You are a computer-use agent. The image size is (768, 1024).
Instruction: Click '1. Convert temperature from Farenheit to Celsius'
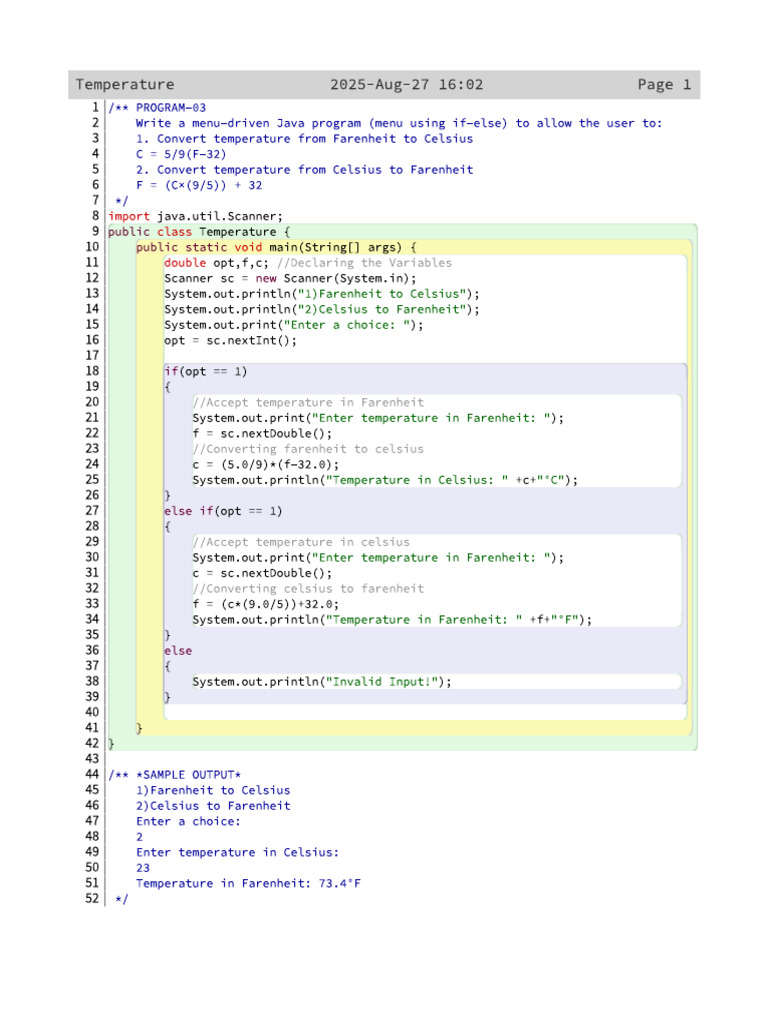pyautogui.click(x=304, y=139)
